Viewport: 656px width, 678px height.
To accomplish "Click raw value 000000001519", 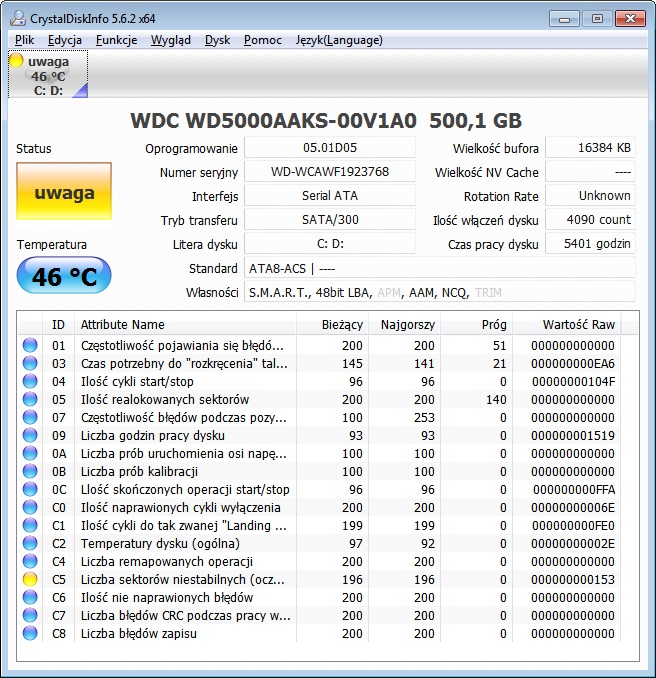I will pos(573,435).
